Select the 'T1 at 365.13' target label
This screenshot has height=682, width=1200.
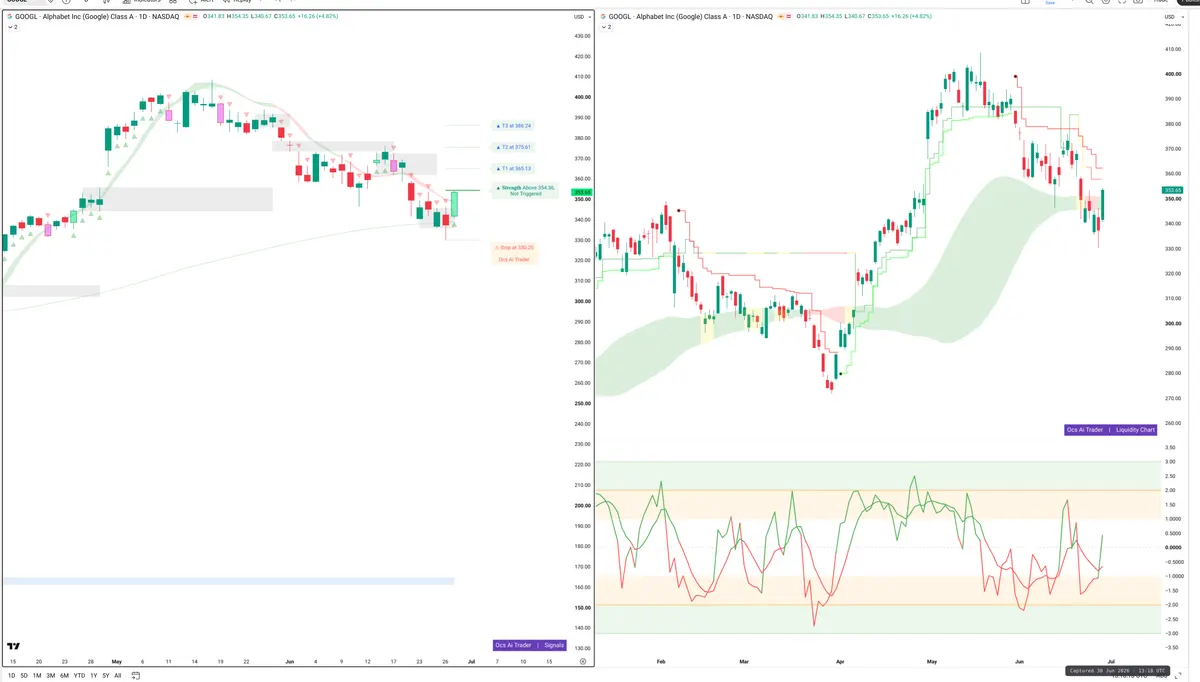(515, 168)
